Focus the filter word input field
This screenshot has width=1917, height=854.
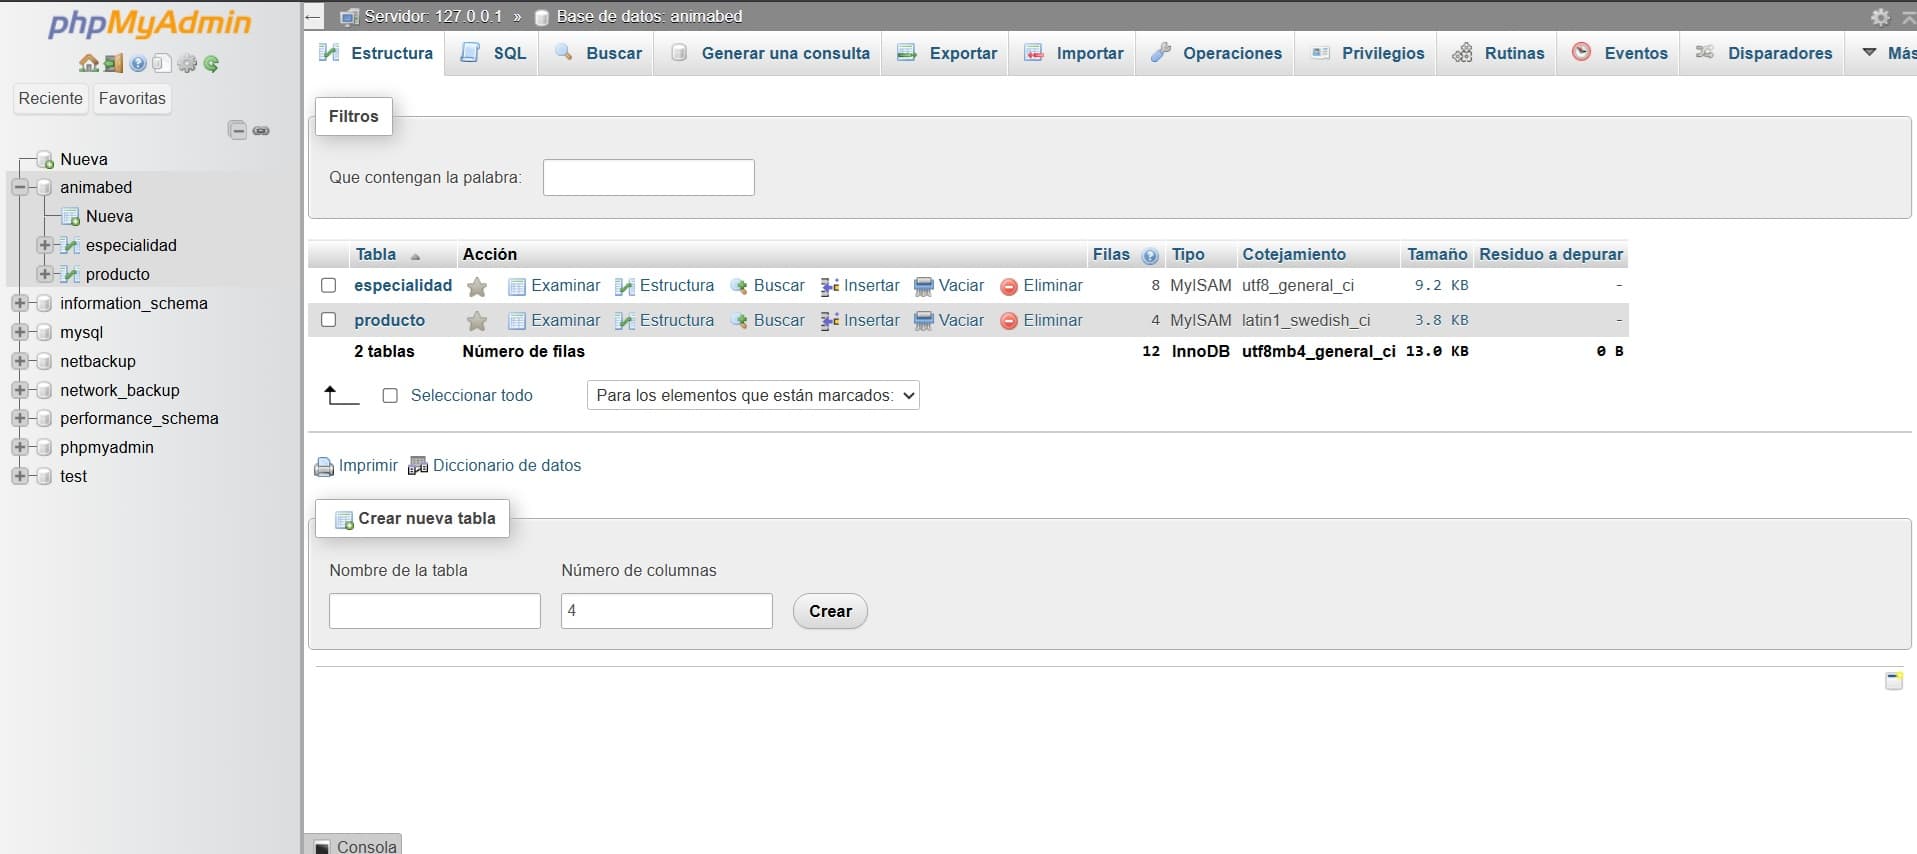pyautogui.click(x=648, y=177)
